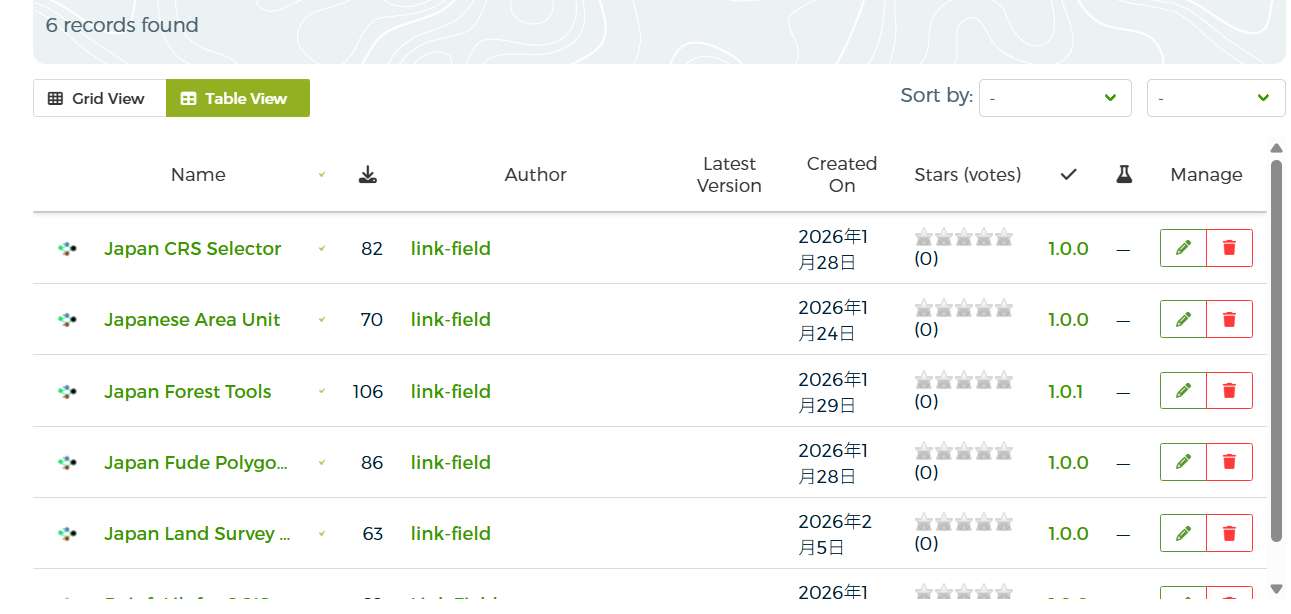This screenshot has width=1291, height=614.
Task: Click the approved checkmark column header
Action: click(x=1068, y=175)
